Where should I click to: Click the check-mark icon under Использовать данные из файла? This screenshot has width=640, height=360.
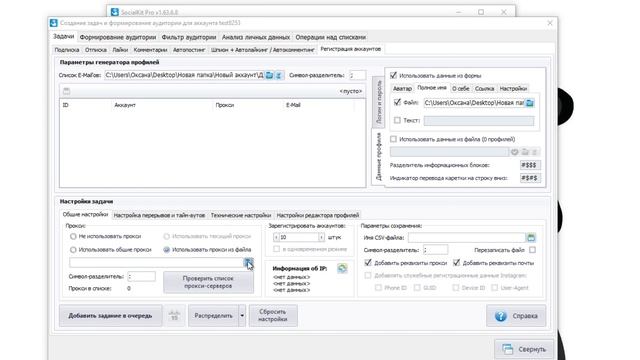[x=515, y=152]
